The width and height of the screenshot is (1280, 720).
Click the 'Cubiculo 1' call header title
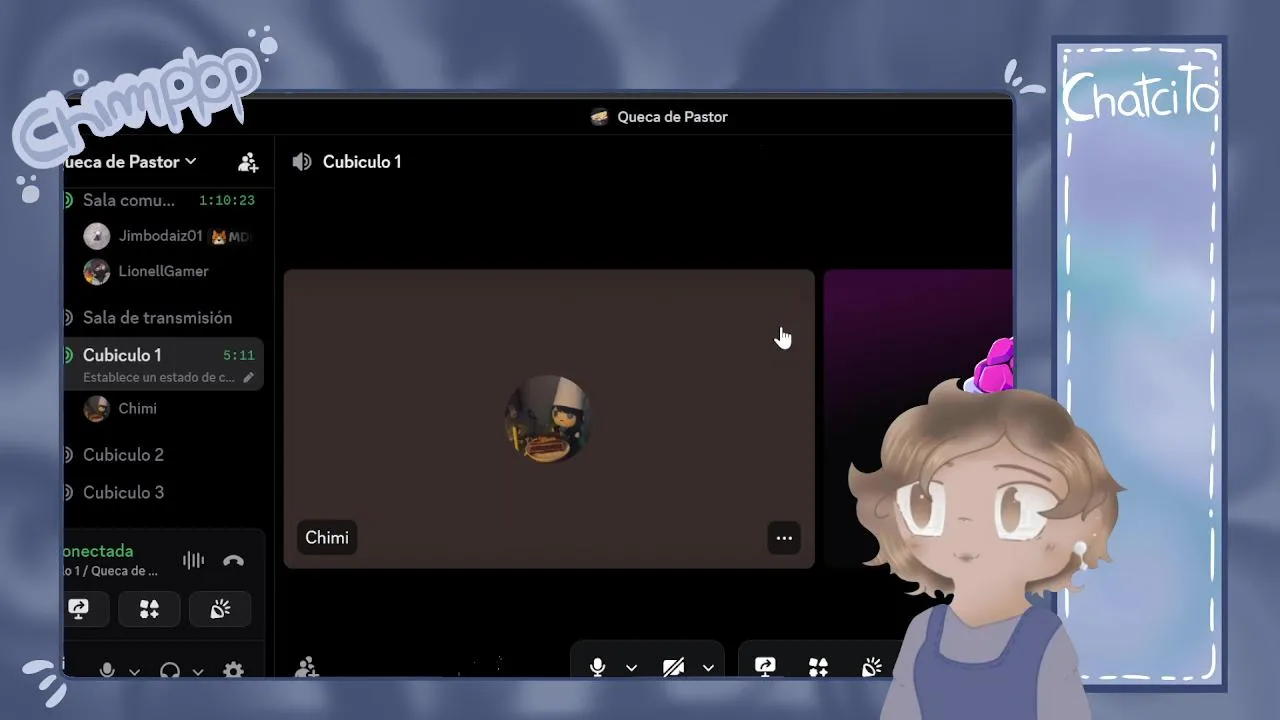(x=362, y=162)
